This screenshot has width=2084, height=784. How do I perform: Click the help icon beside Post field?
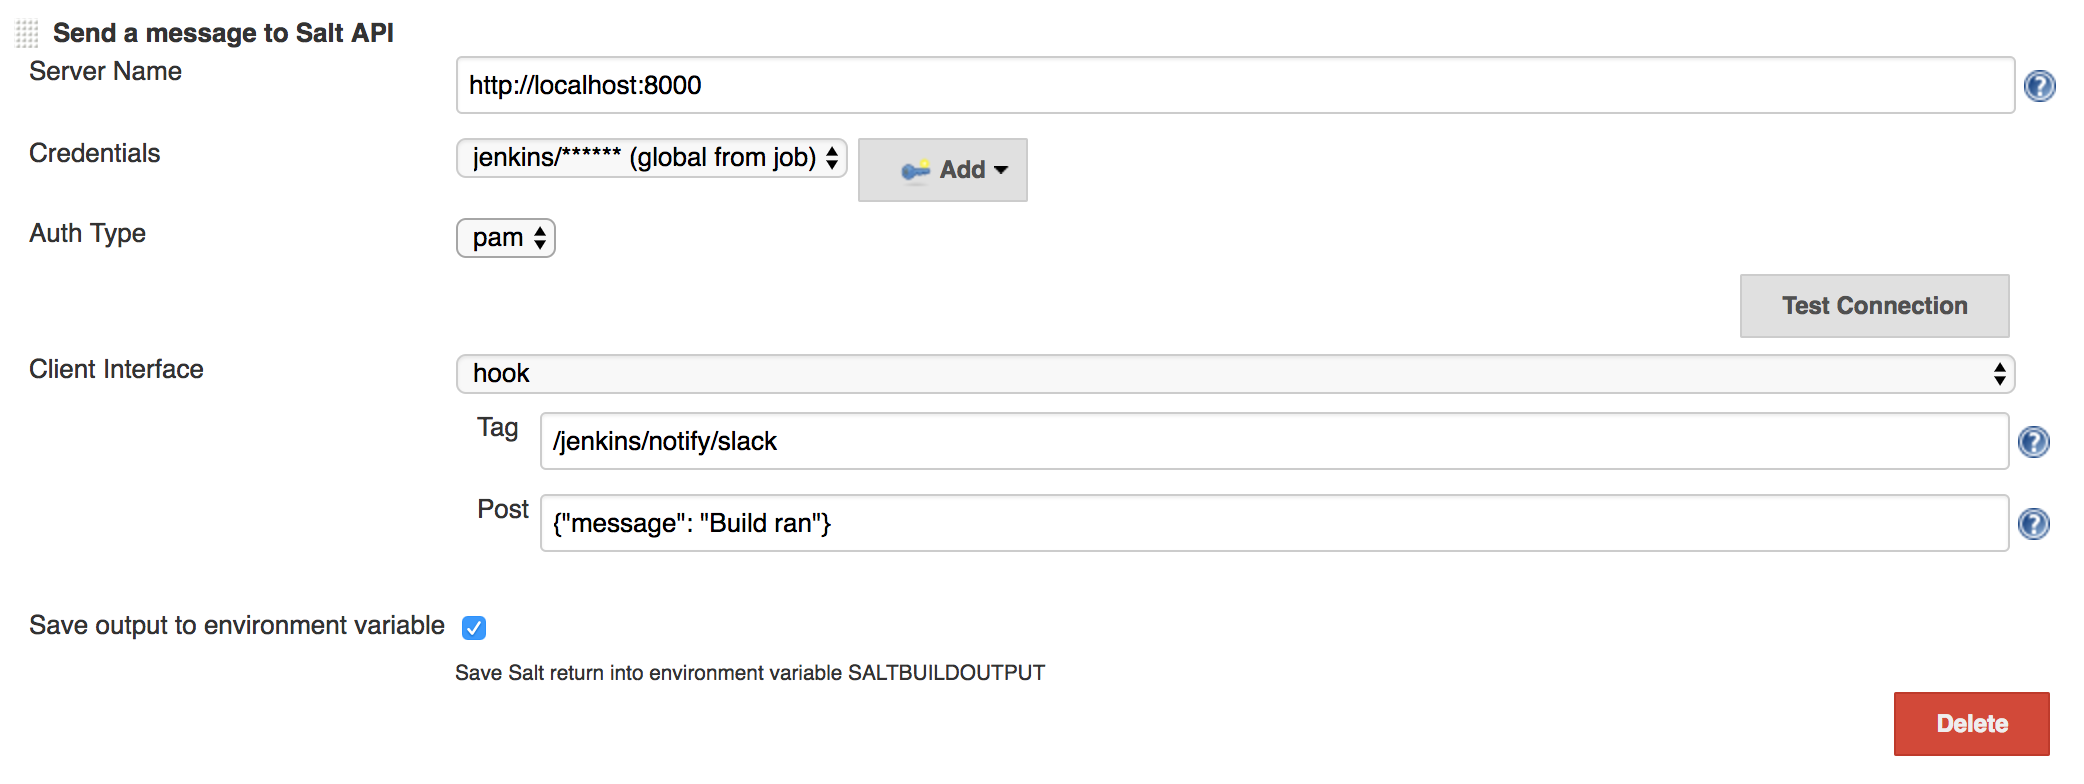coord(2035,523)
